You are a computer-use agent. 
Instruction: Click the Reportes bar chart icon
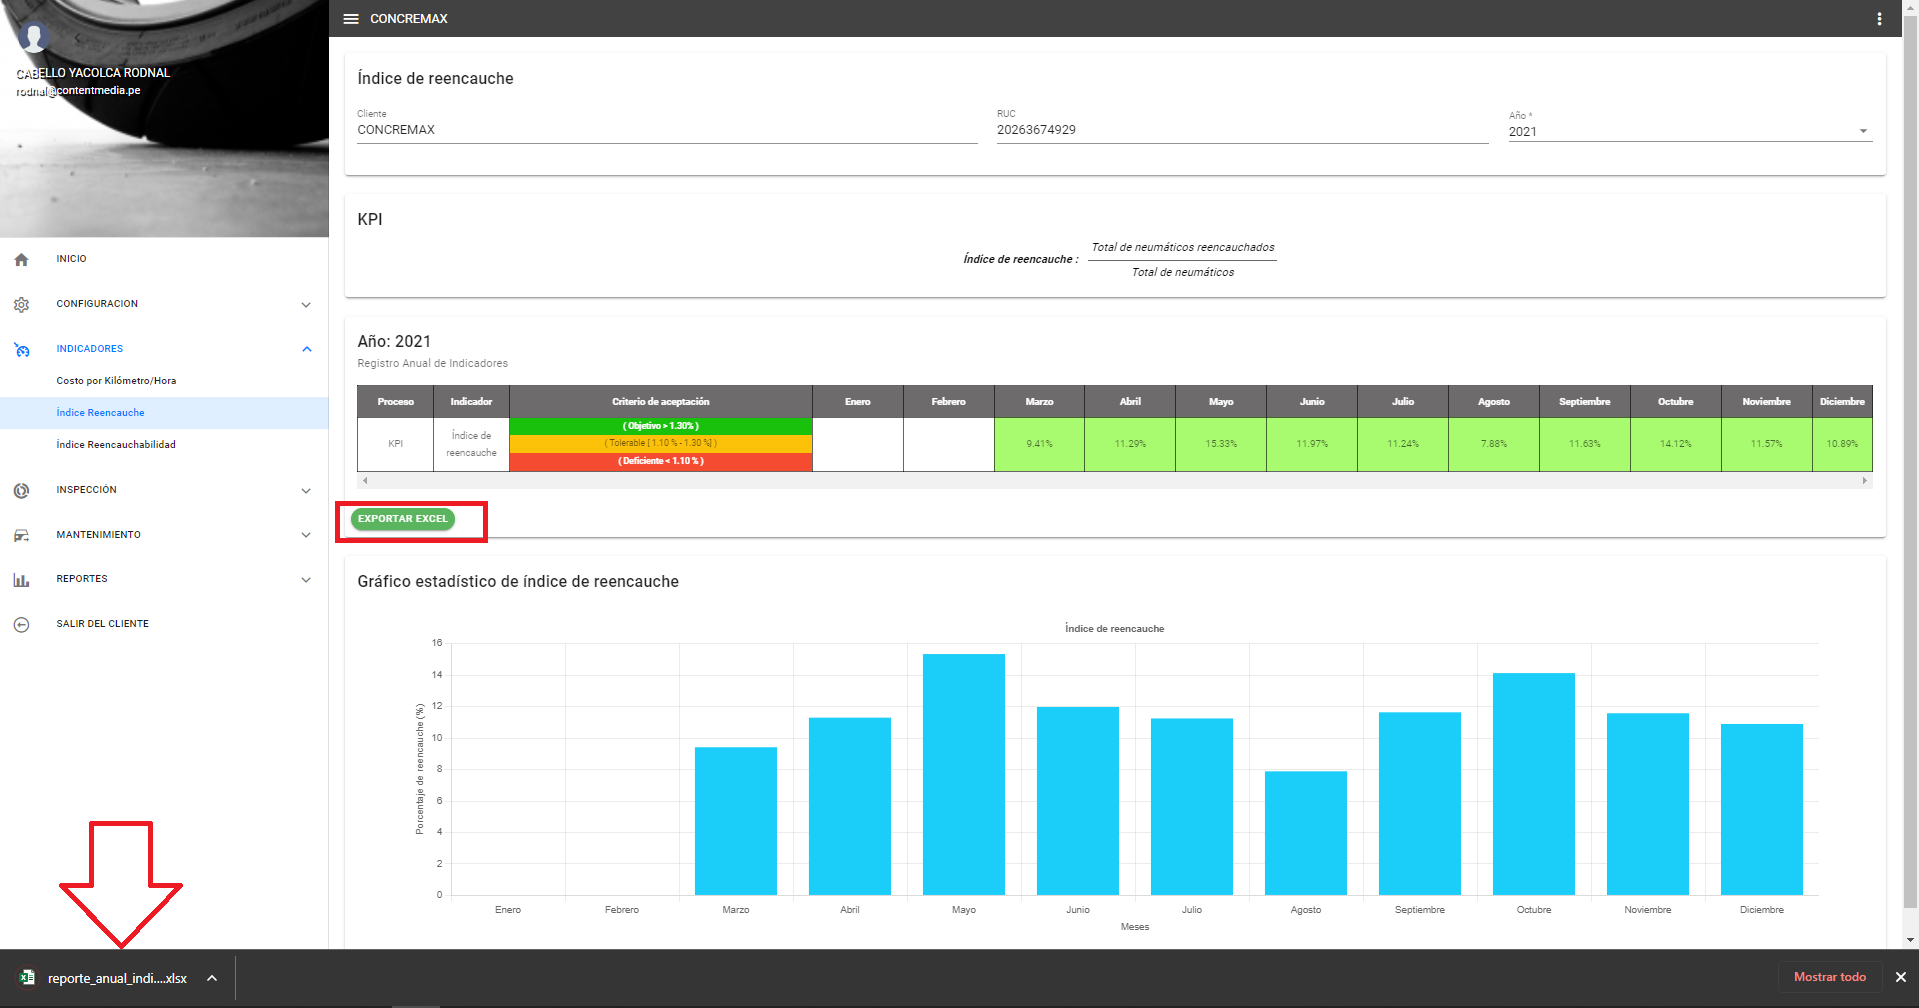click(22, 580)
